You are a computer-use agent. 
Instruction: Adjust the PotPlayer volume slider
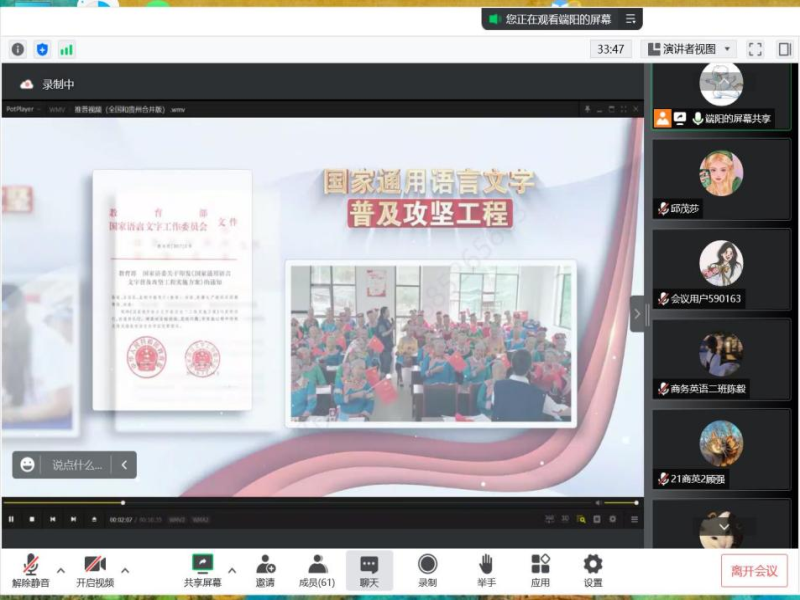pyautogui.click(x=620, y=503)
